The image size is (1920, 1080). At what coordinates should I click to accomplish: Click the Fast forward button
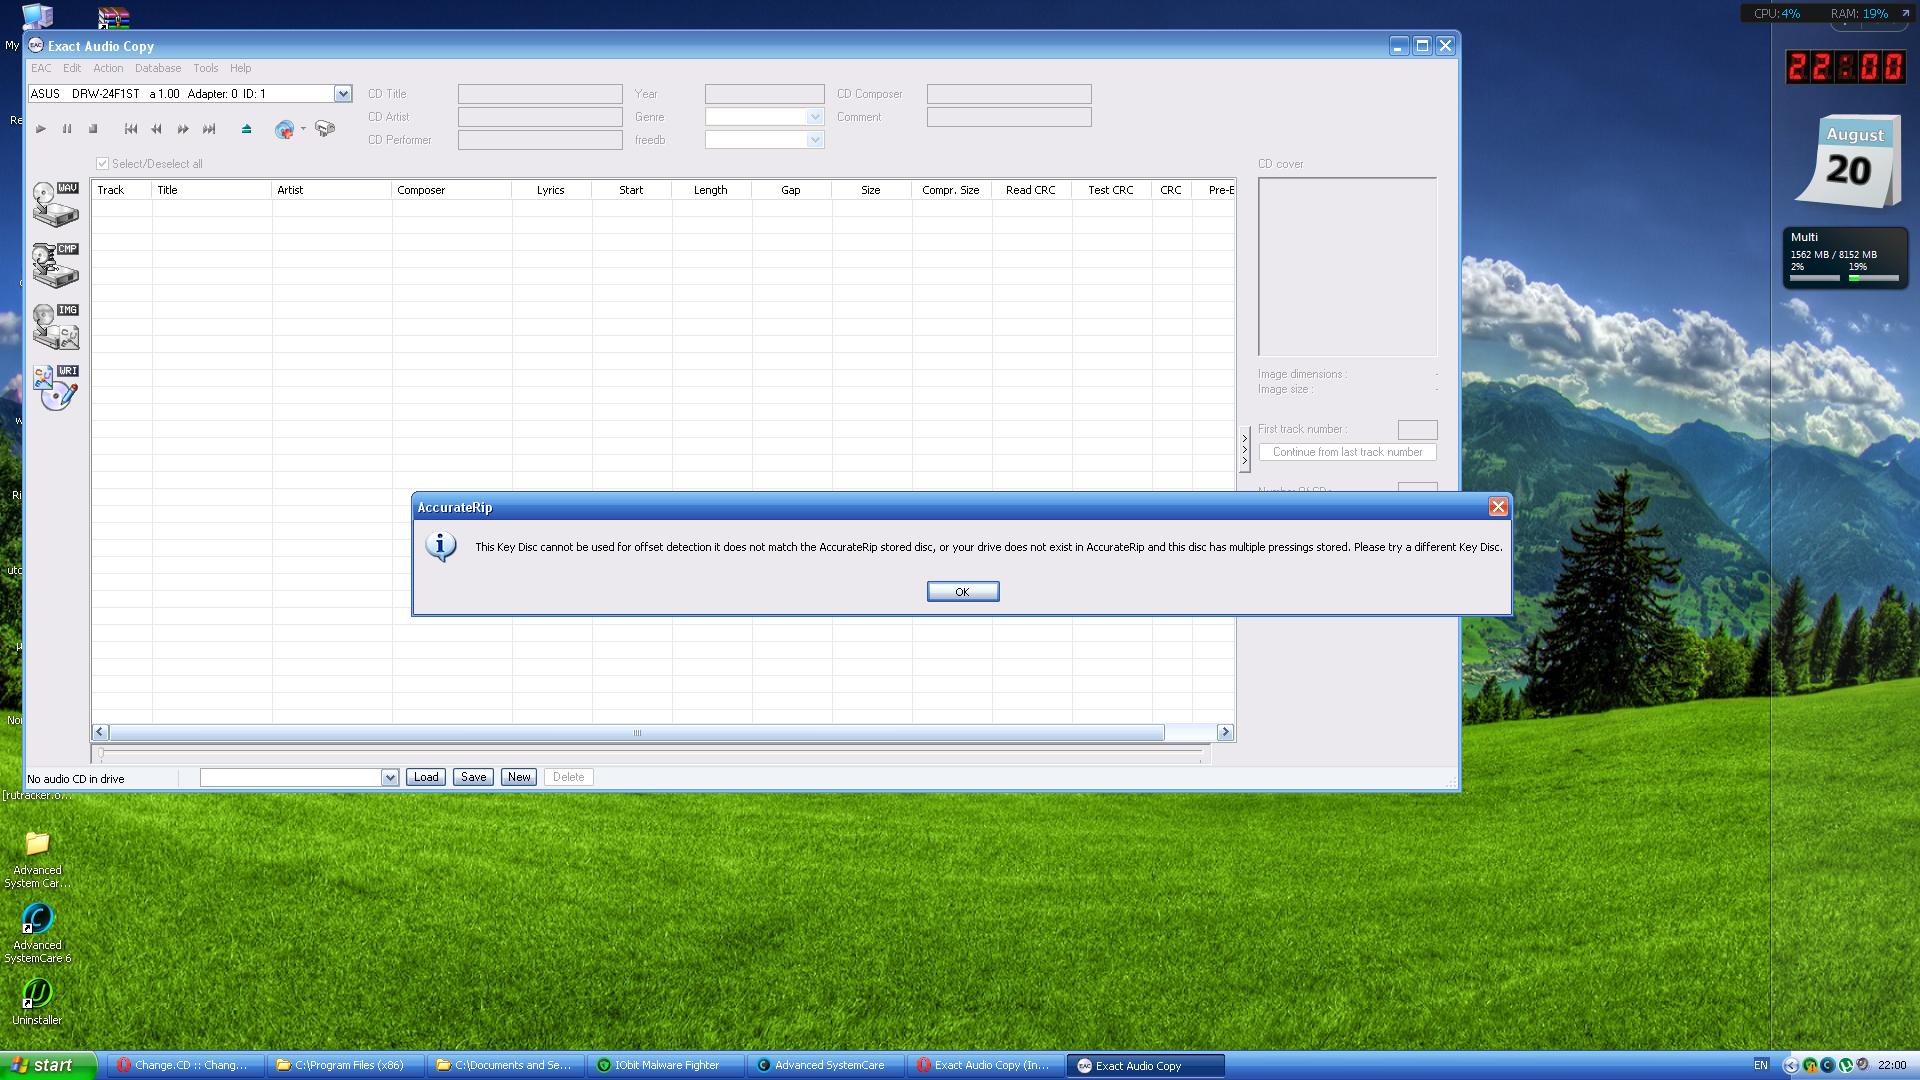pyautogui.click(x=183, y=129)
